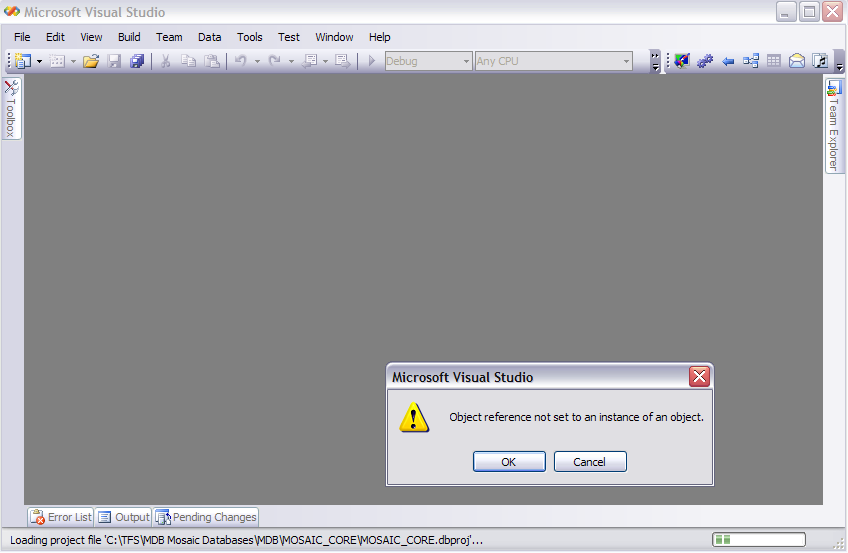Switch to the Pending Changes tab

(x=206, y=517)
